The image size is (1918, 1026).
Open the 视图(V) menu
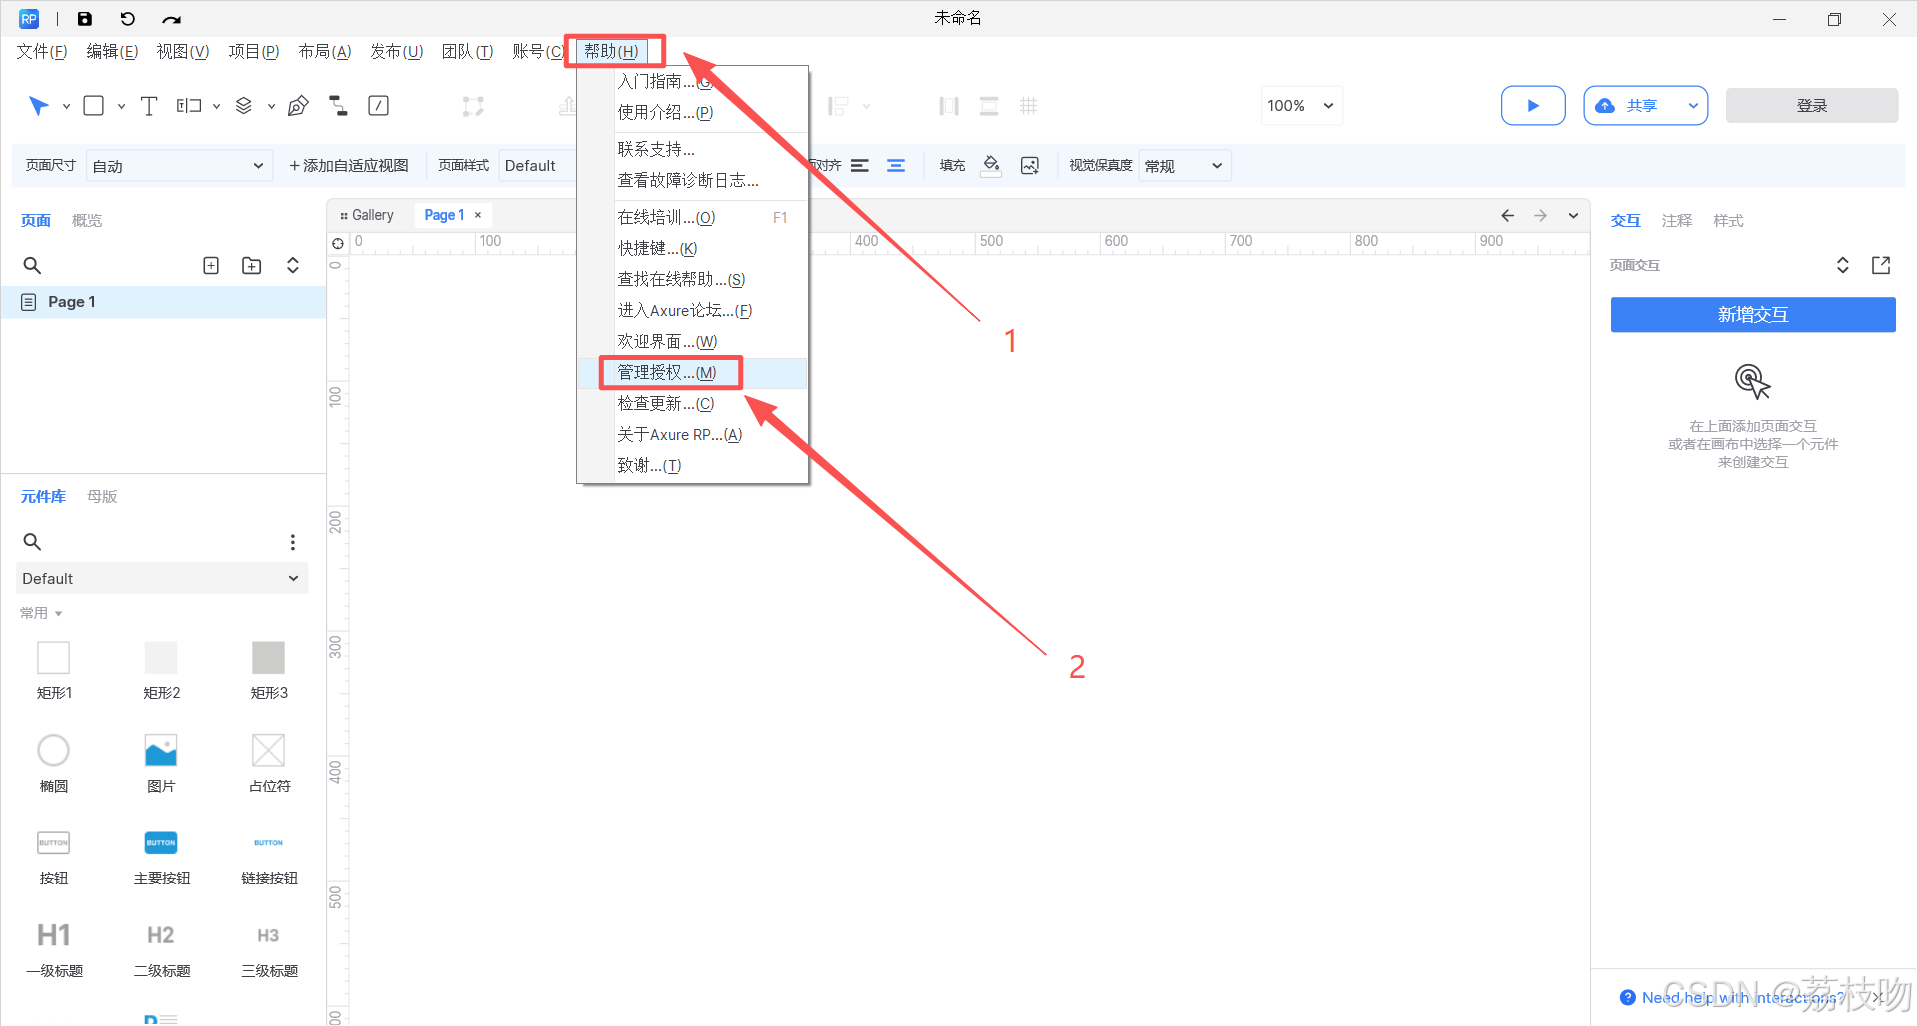coord(183,51)
